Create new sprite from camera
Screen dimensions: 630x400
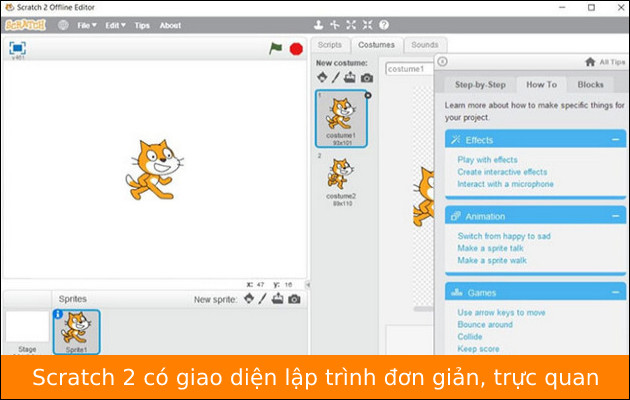294,299
